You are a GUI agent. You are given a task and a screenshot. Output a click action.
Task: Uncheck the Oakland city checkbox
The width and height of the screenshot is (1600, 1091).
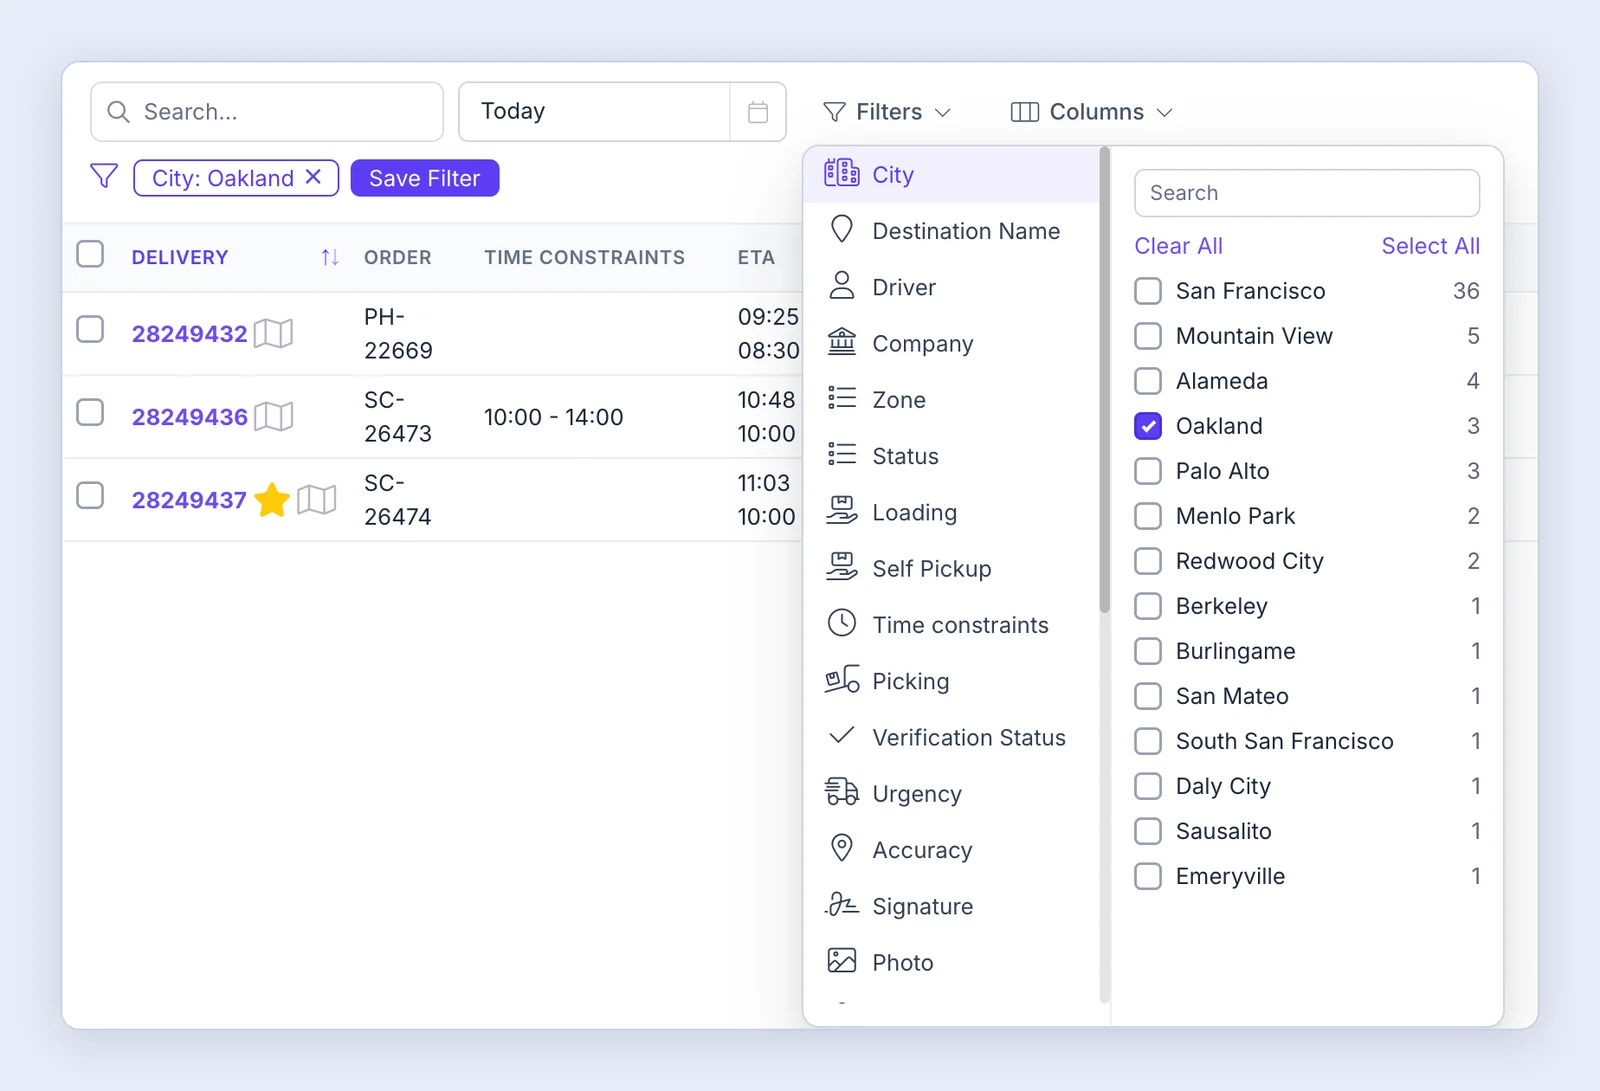pyautogui.click(x=1148, y=426)
